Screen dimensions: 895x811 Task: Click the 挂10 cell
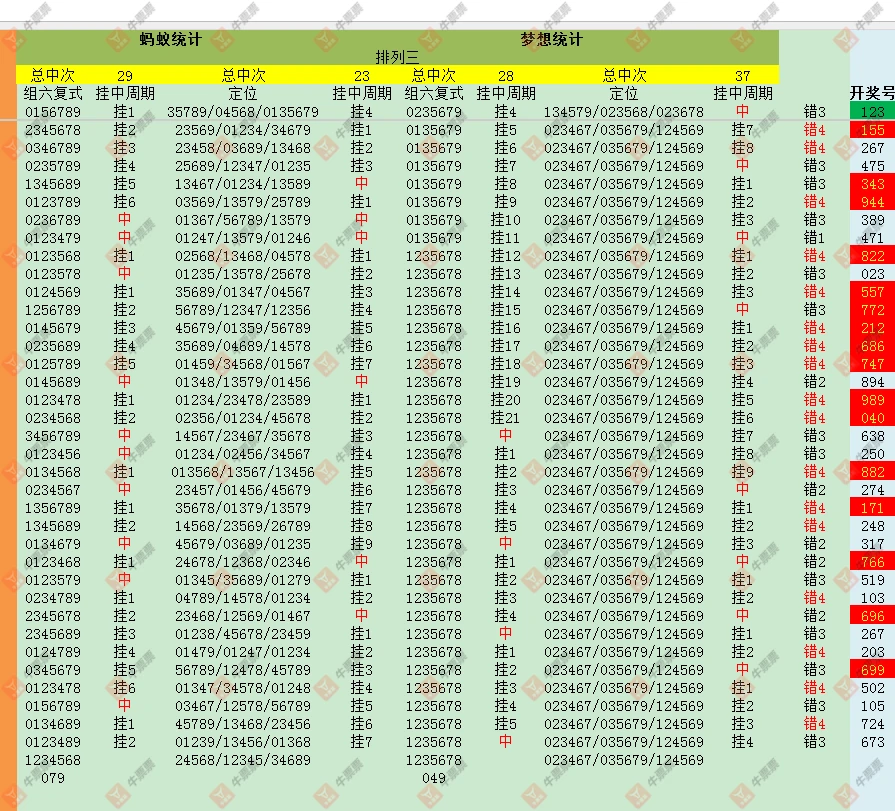point(506,220)
